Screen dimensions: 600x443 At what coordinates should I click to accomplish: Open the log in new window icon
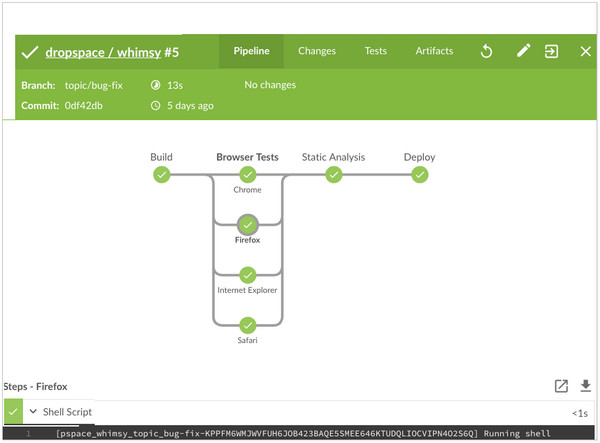click(x=561, y=386)
